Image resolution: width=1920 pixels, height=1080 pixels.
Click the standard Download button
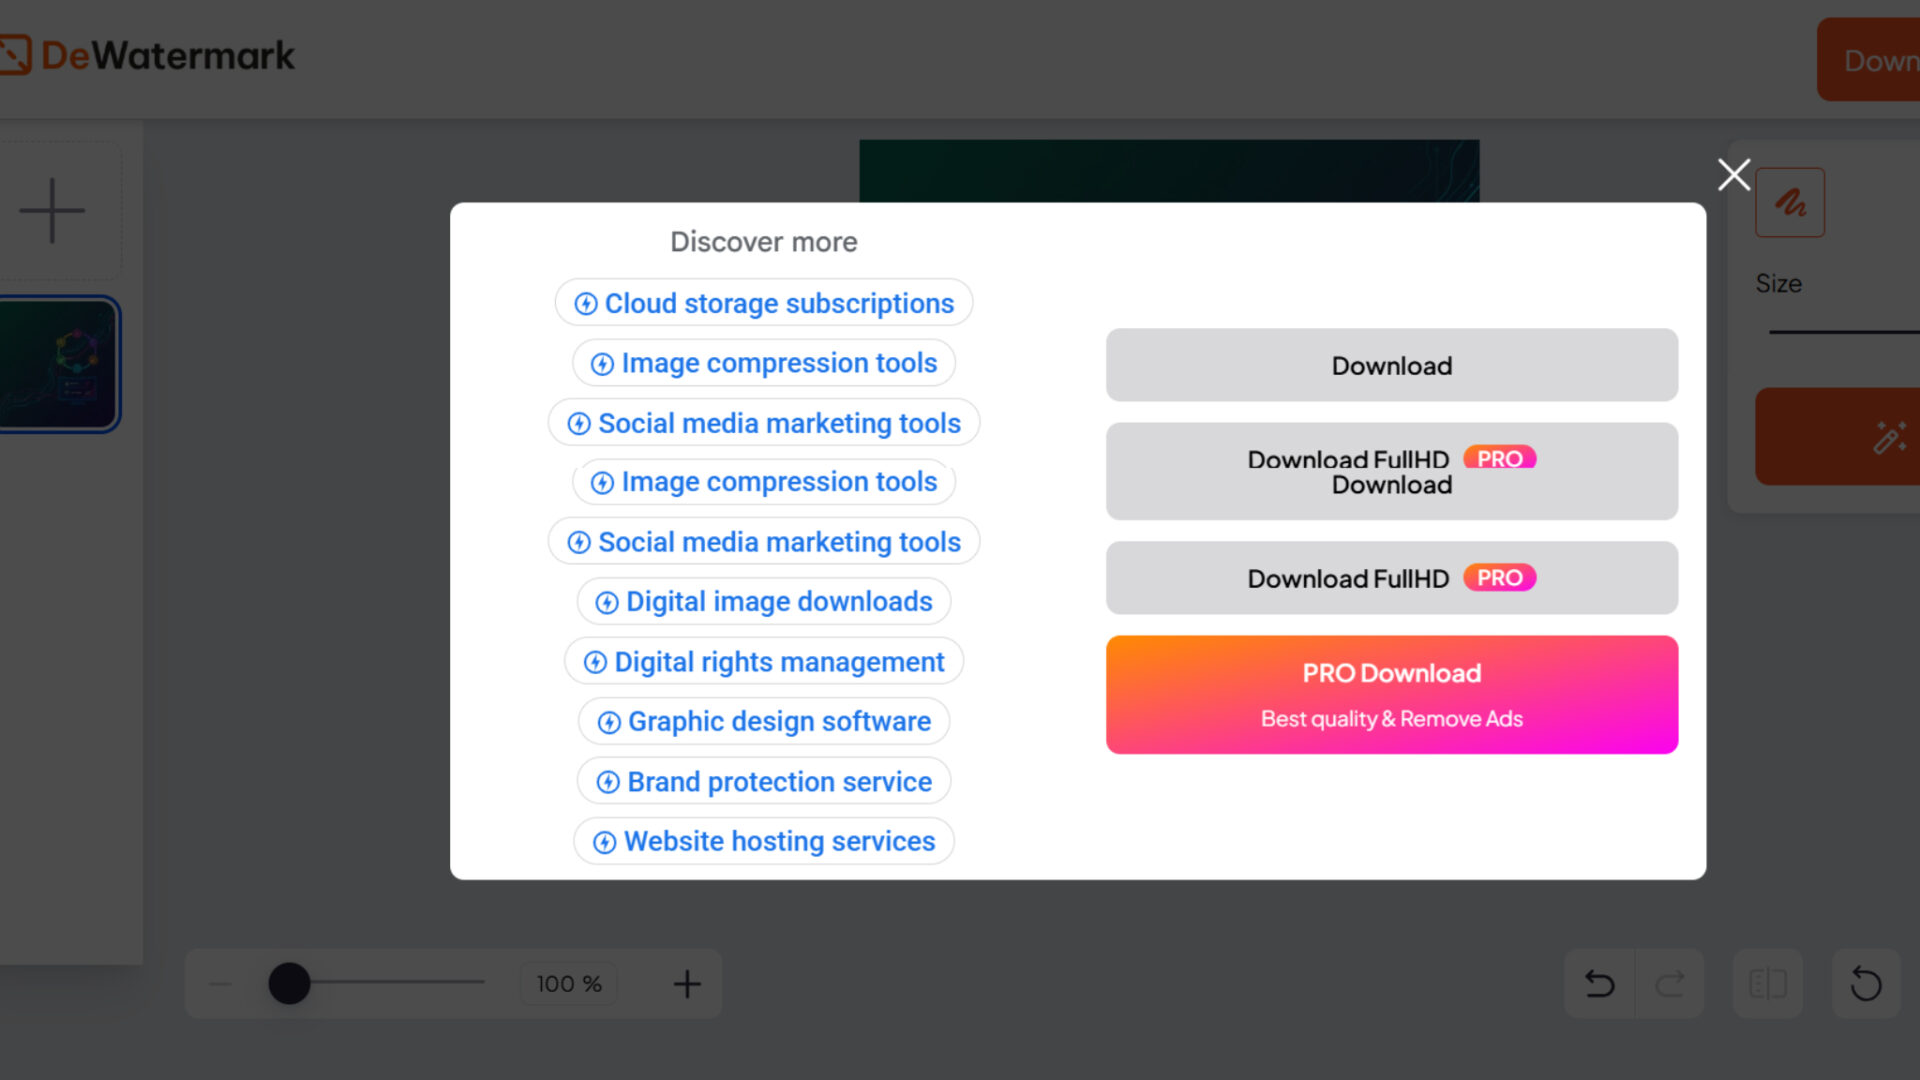click(1391, 365)
